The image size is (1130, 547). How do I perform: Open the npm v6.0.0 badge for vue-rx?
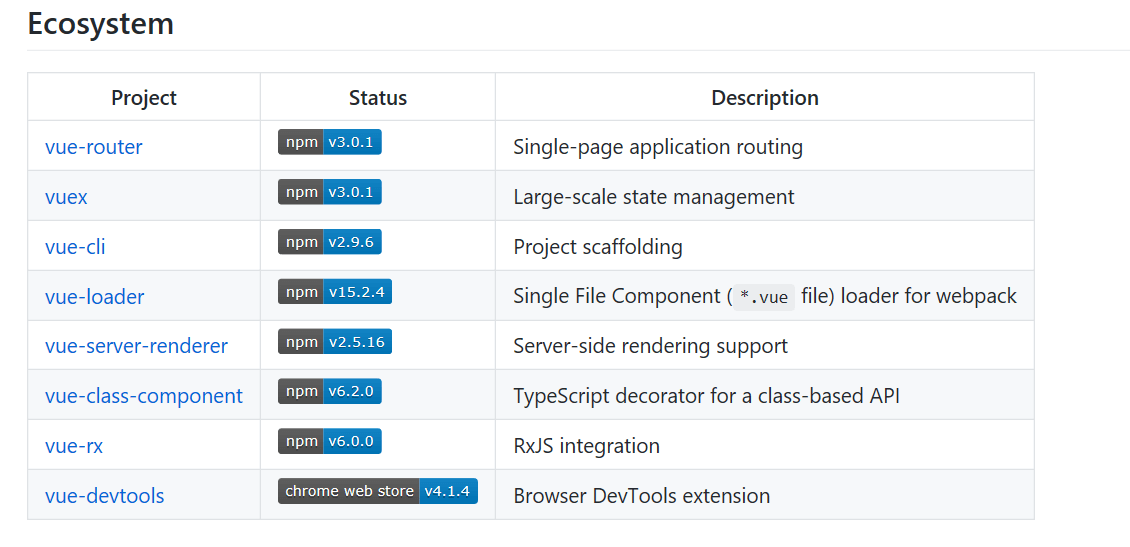(x=330, y=441)
